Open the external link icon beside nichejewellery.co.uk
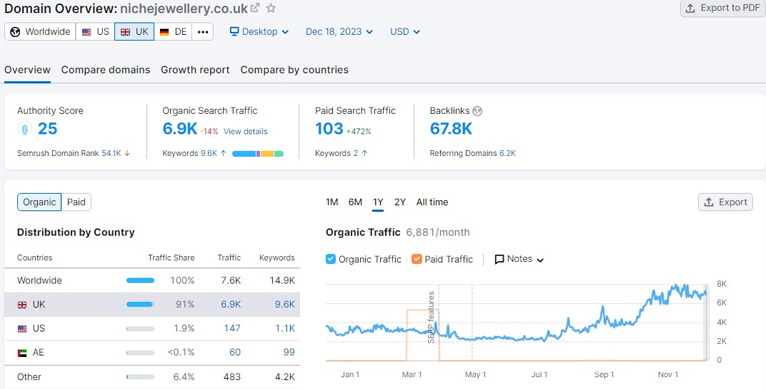766x389 pixels. [x=255, y=8]
